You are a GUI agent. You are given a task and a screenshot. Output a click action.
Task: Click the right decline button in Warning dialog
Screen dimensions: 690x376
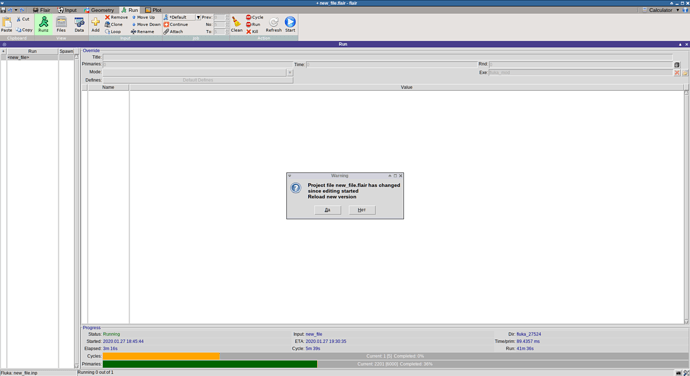(362, 210)
